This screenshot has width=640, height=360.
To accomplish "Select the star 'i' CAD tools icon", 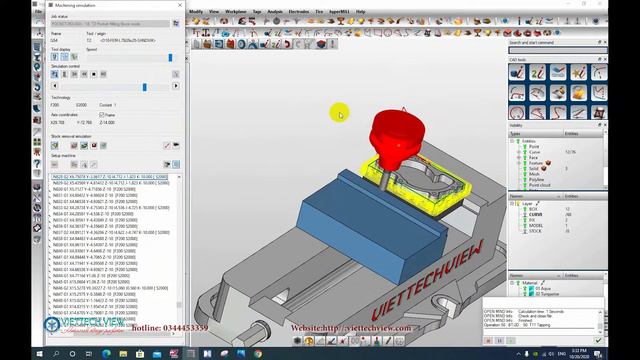I will point(578,72).
